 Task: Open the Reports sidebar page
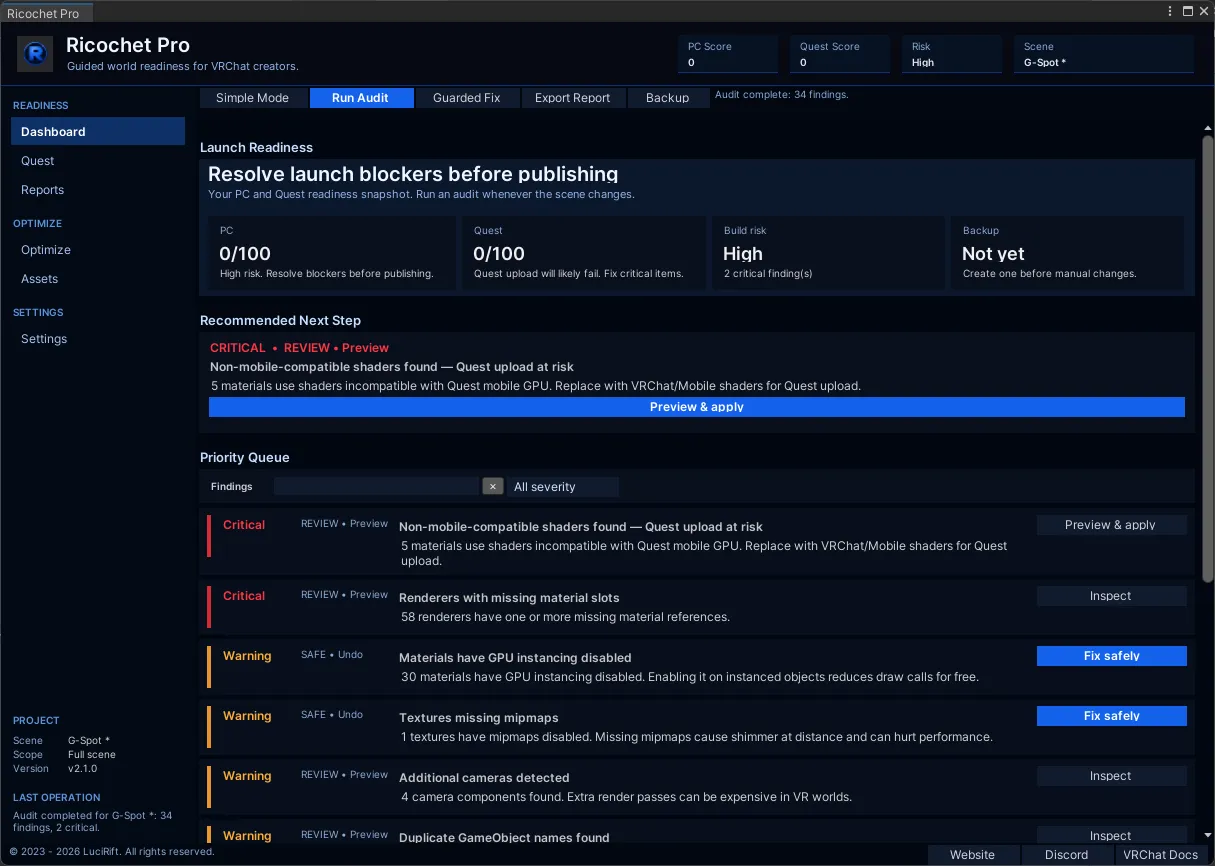[98, 189]
